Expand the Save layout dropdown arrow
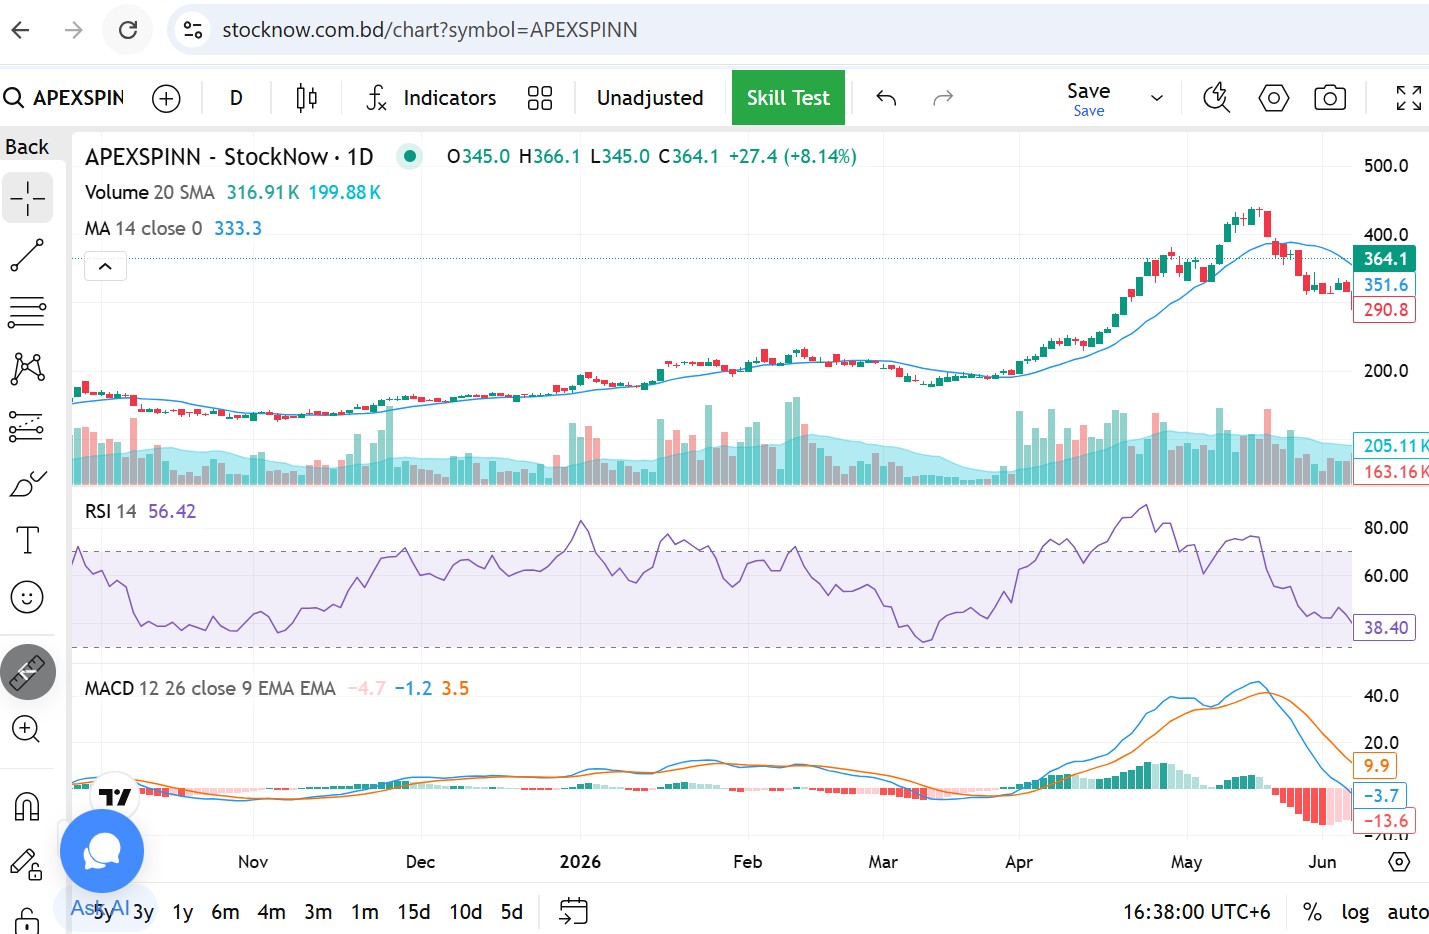1429x934 pixels. (x=1157, y=98)
